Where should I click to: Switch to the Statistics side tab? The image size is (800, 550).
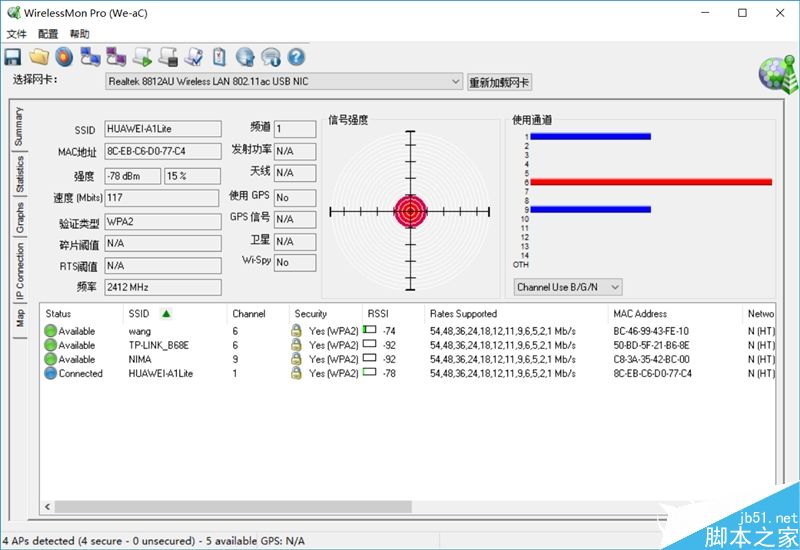point(19,174)
